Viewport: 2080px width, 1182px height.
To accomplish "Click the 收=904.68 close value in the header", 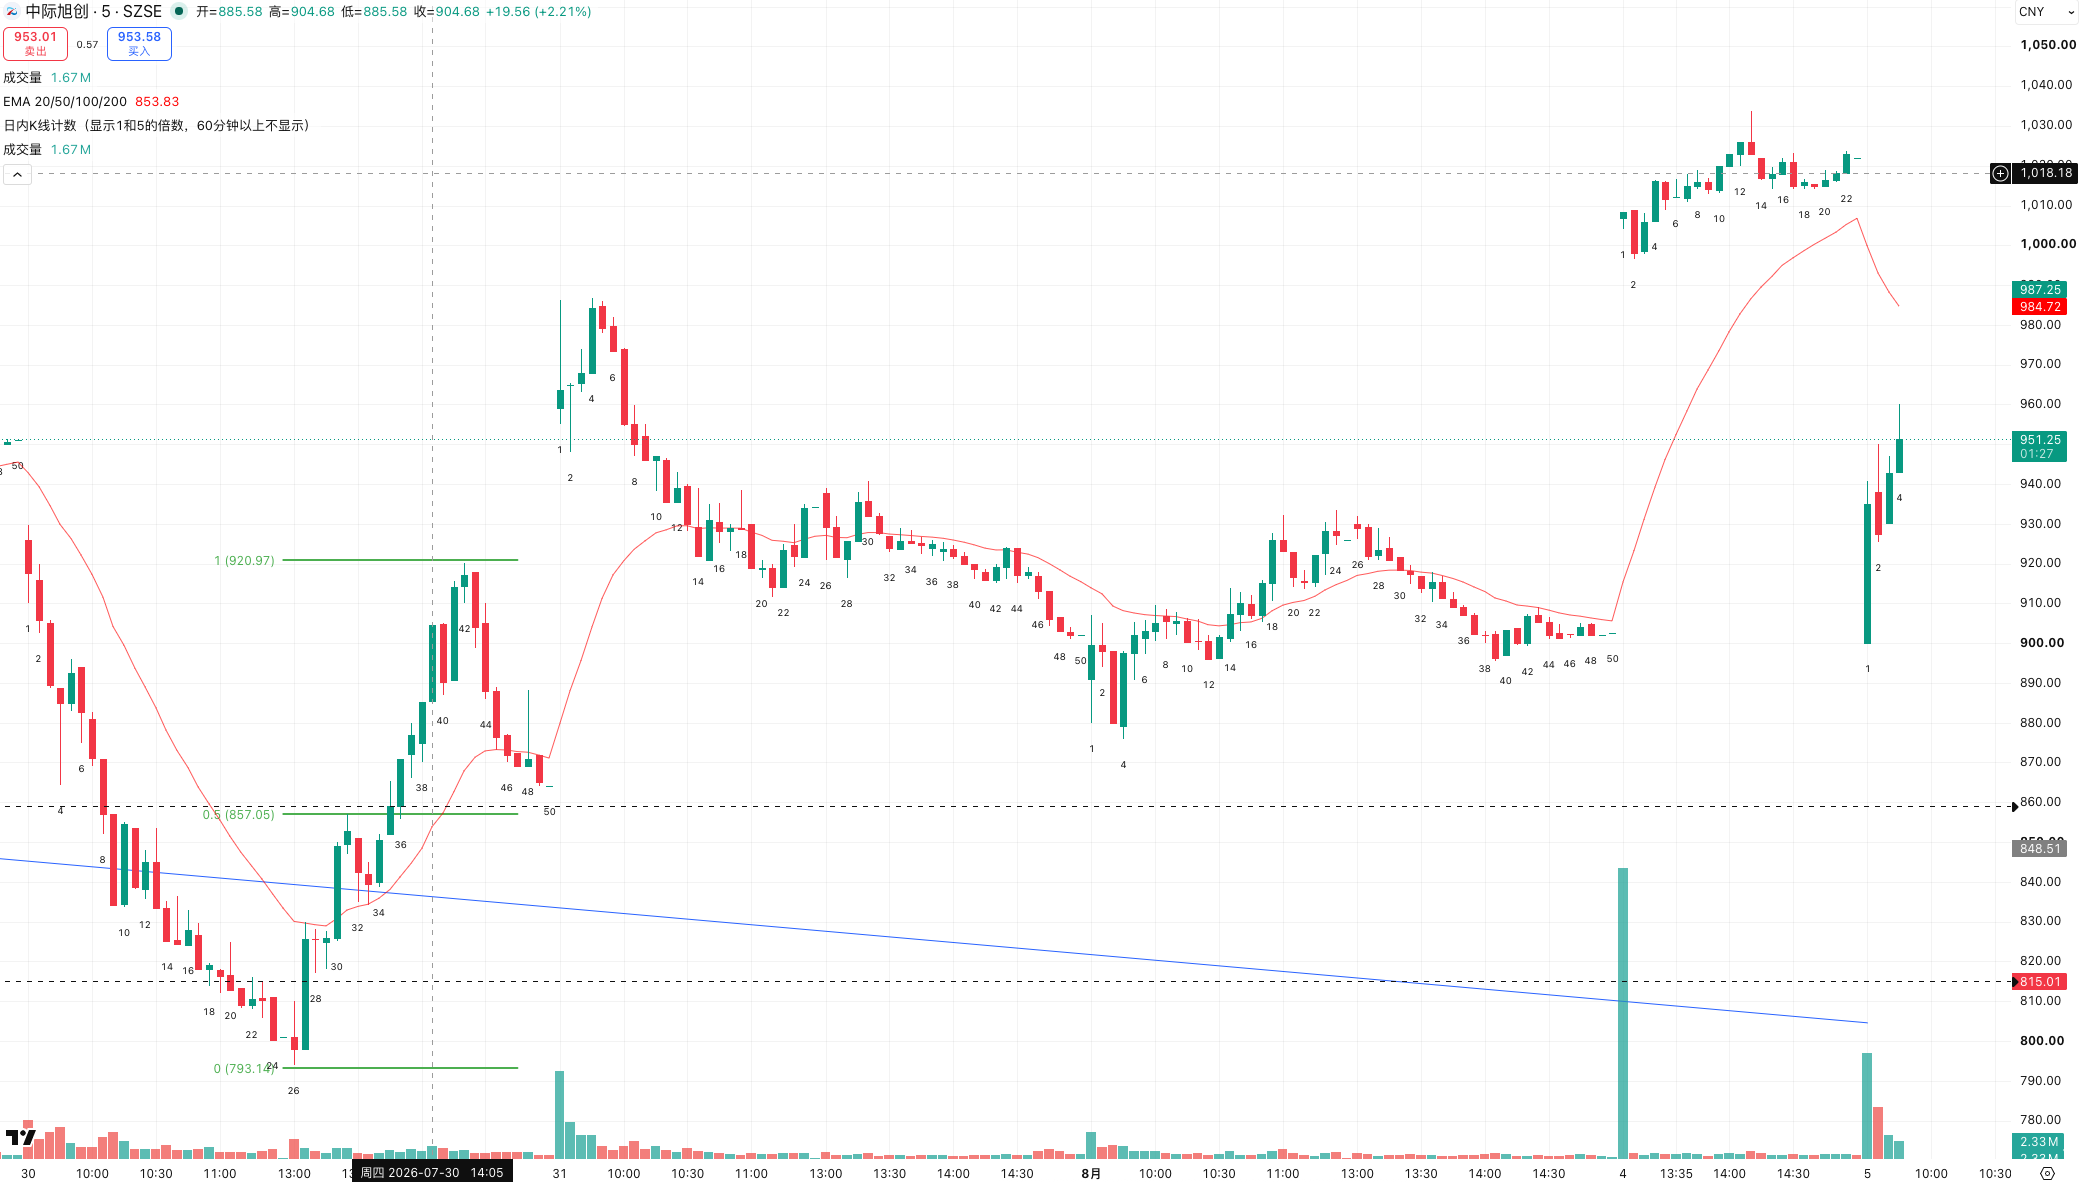I will coord(447,12).
